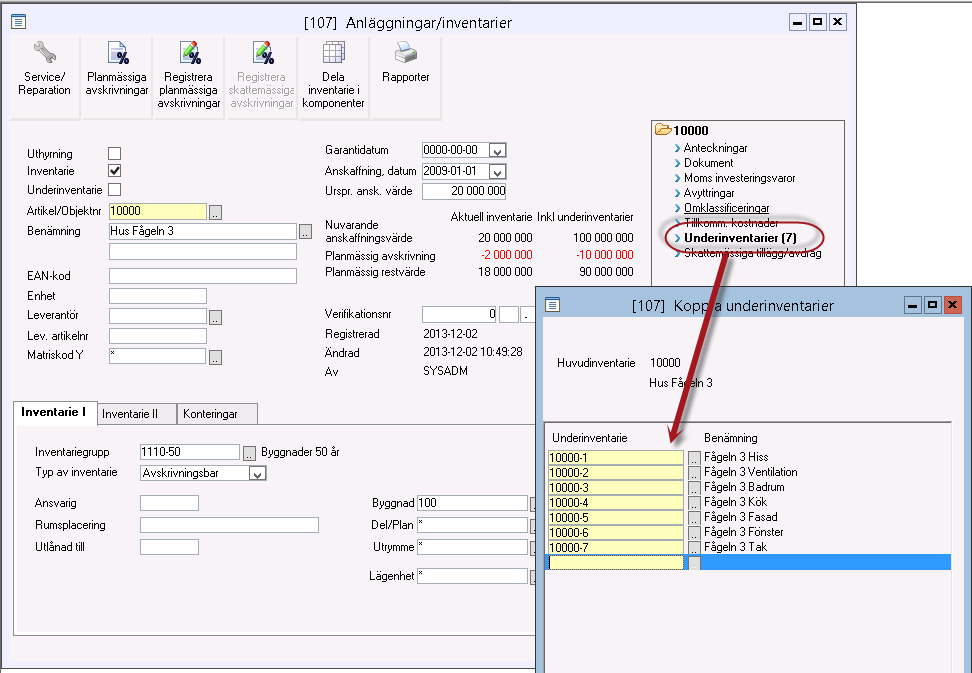Click the Byggnad field containing 100
This screenshot has width=972, height=673.
point(472,503)
